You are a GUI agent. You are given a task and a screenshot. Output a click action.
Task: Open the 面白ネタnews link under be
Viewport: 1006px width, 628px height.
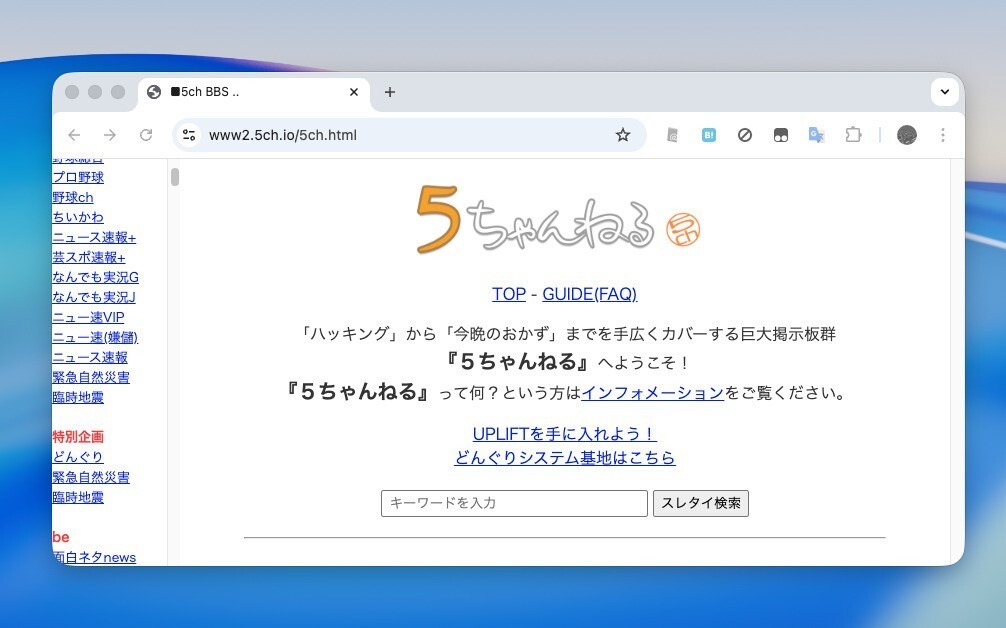[94, 557]
